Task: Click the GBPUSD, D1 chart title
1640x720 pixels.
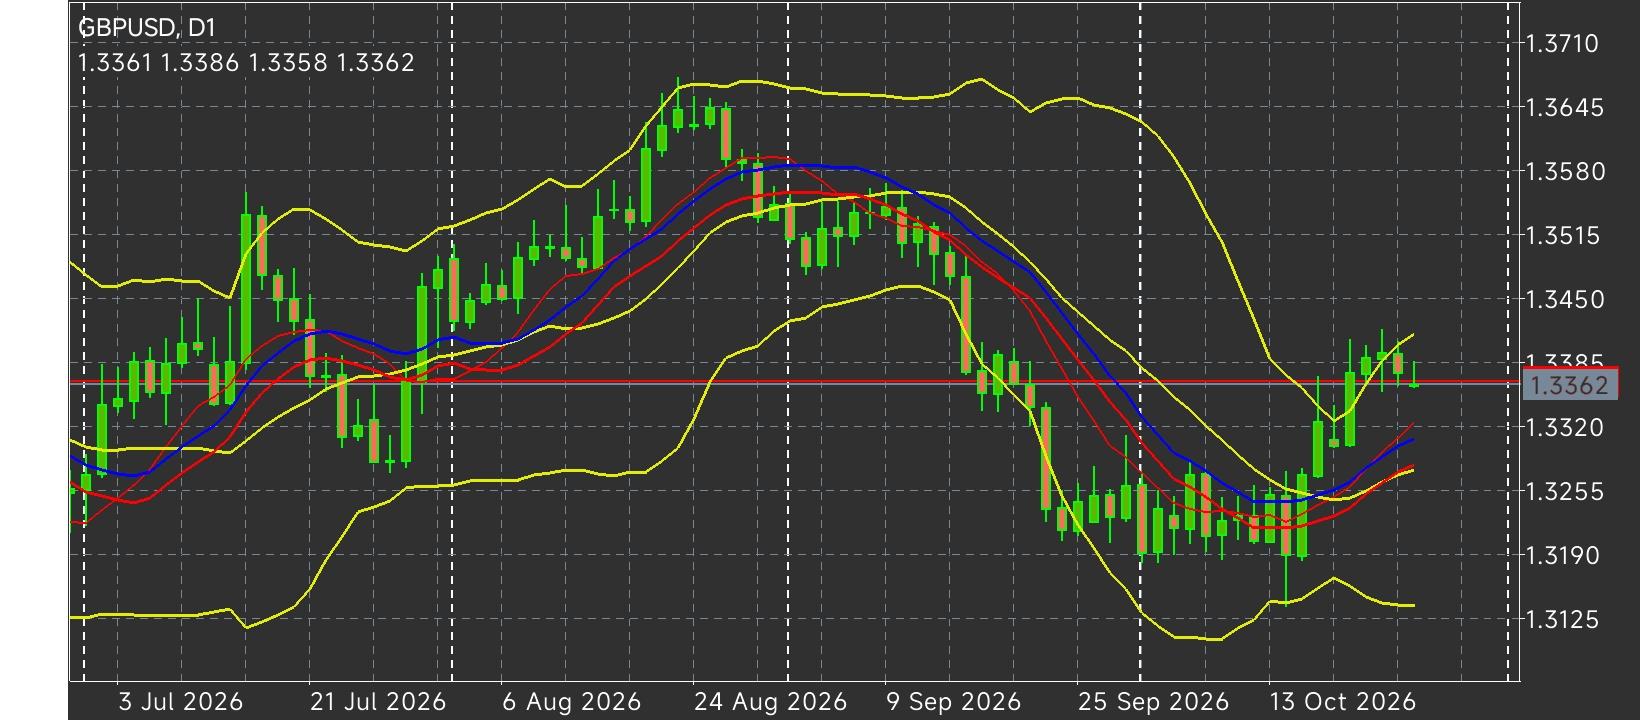Action: point(147,28)
